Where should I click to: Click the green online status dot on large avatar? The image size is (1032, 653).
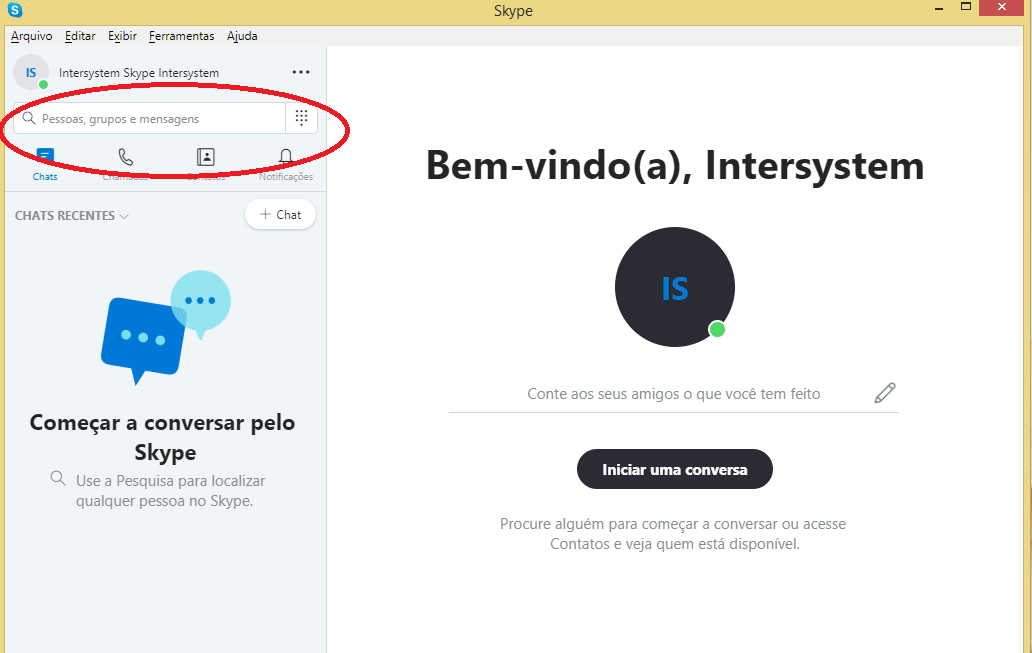pyautogui.click(x=717, y=329)
